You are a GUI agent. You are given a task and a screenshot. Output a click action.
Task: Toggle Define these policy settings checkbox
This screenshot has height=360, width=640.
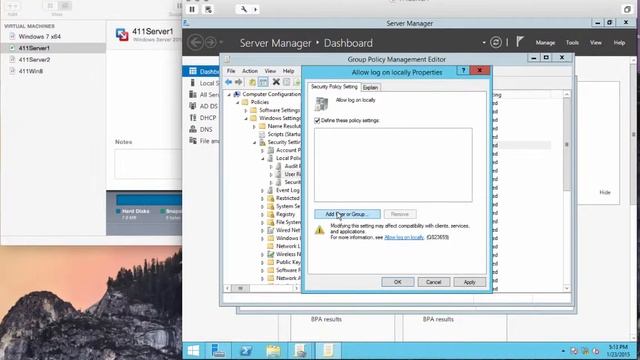coord(317,120)
